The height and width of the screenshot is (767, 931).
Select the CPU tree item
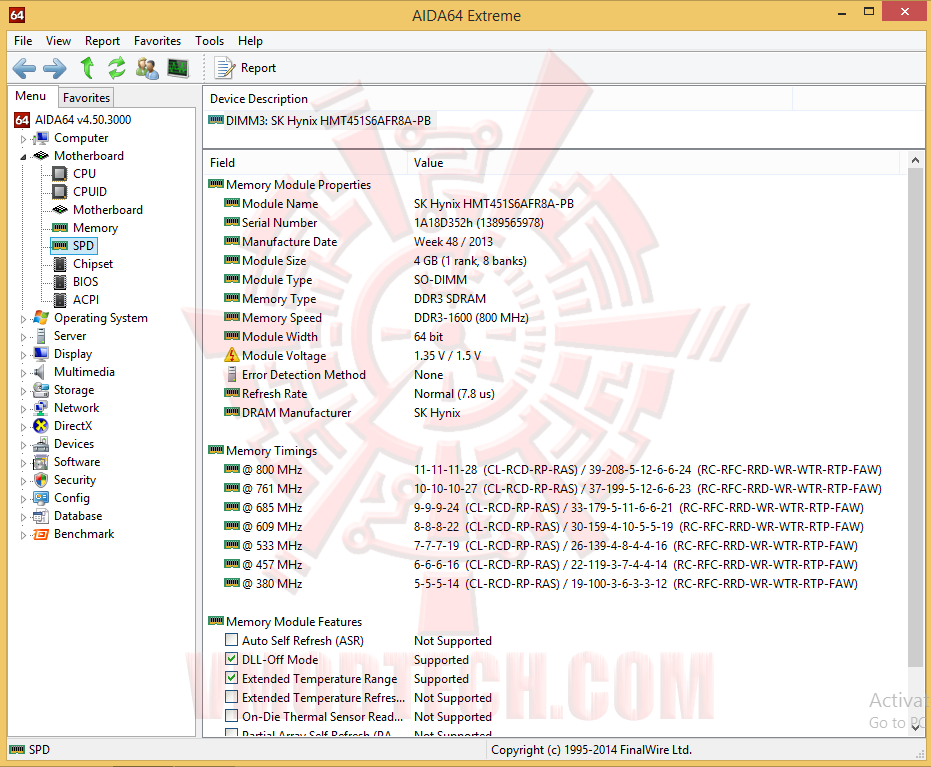(84, 174)
